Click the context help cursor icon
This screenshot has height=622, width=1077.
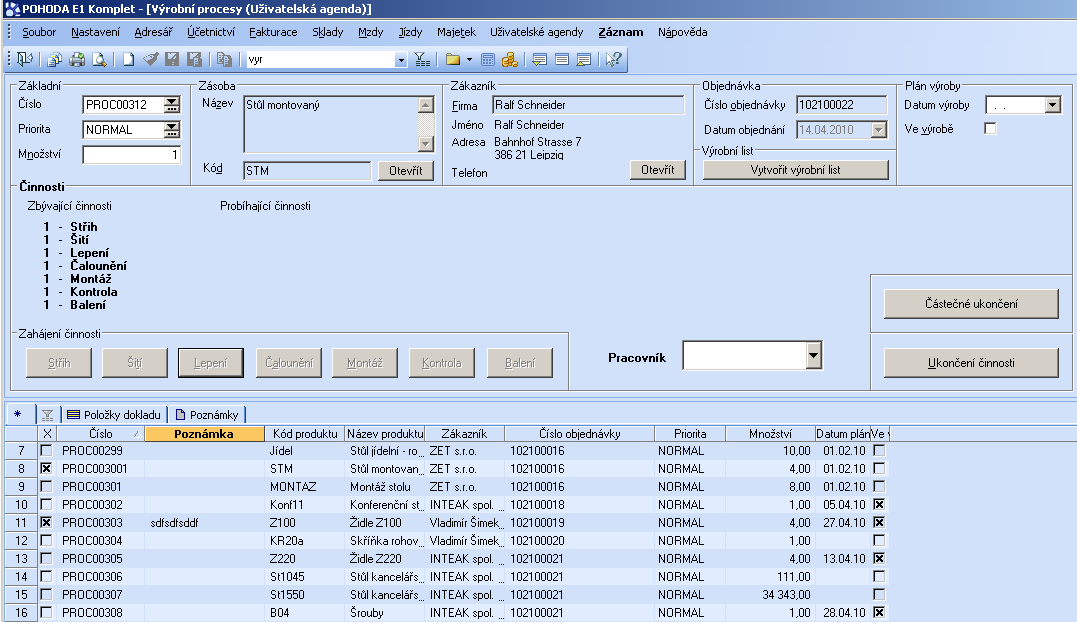(613, 60)
